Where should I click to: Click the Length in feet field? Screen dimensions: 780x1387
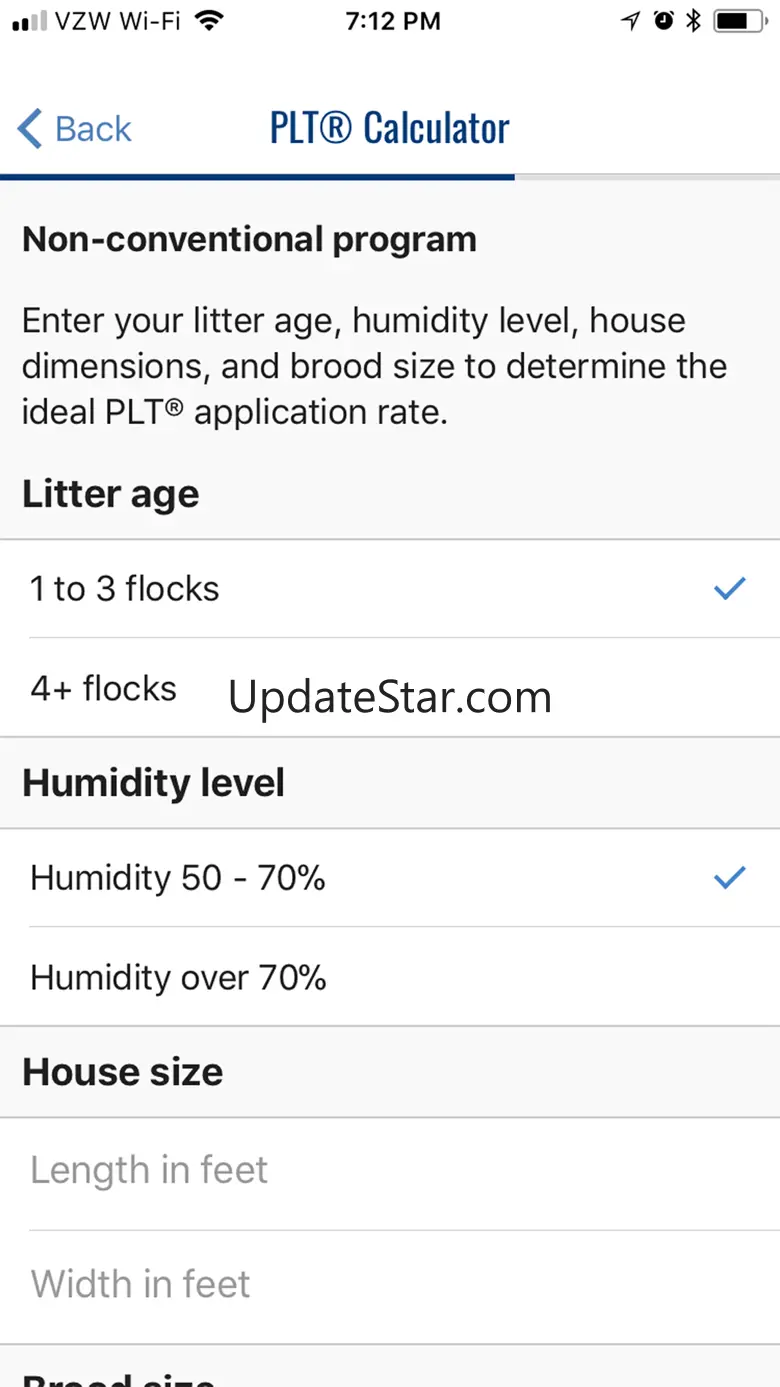click(x=390, y=1170)
